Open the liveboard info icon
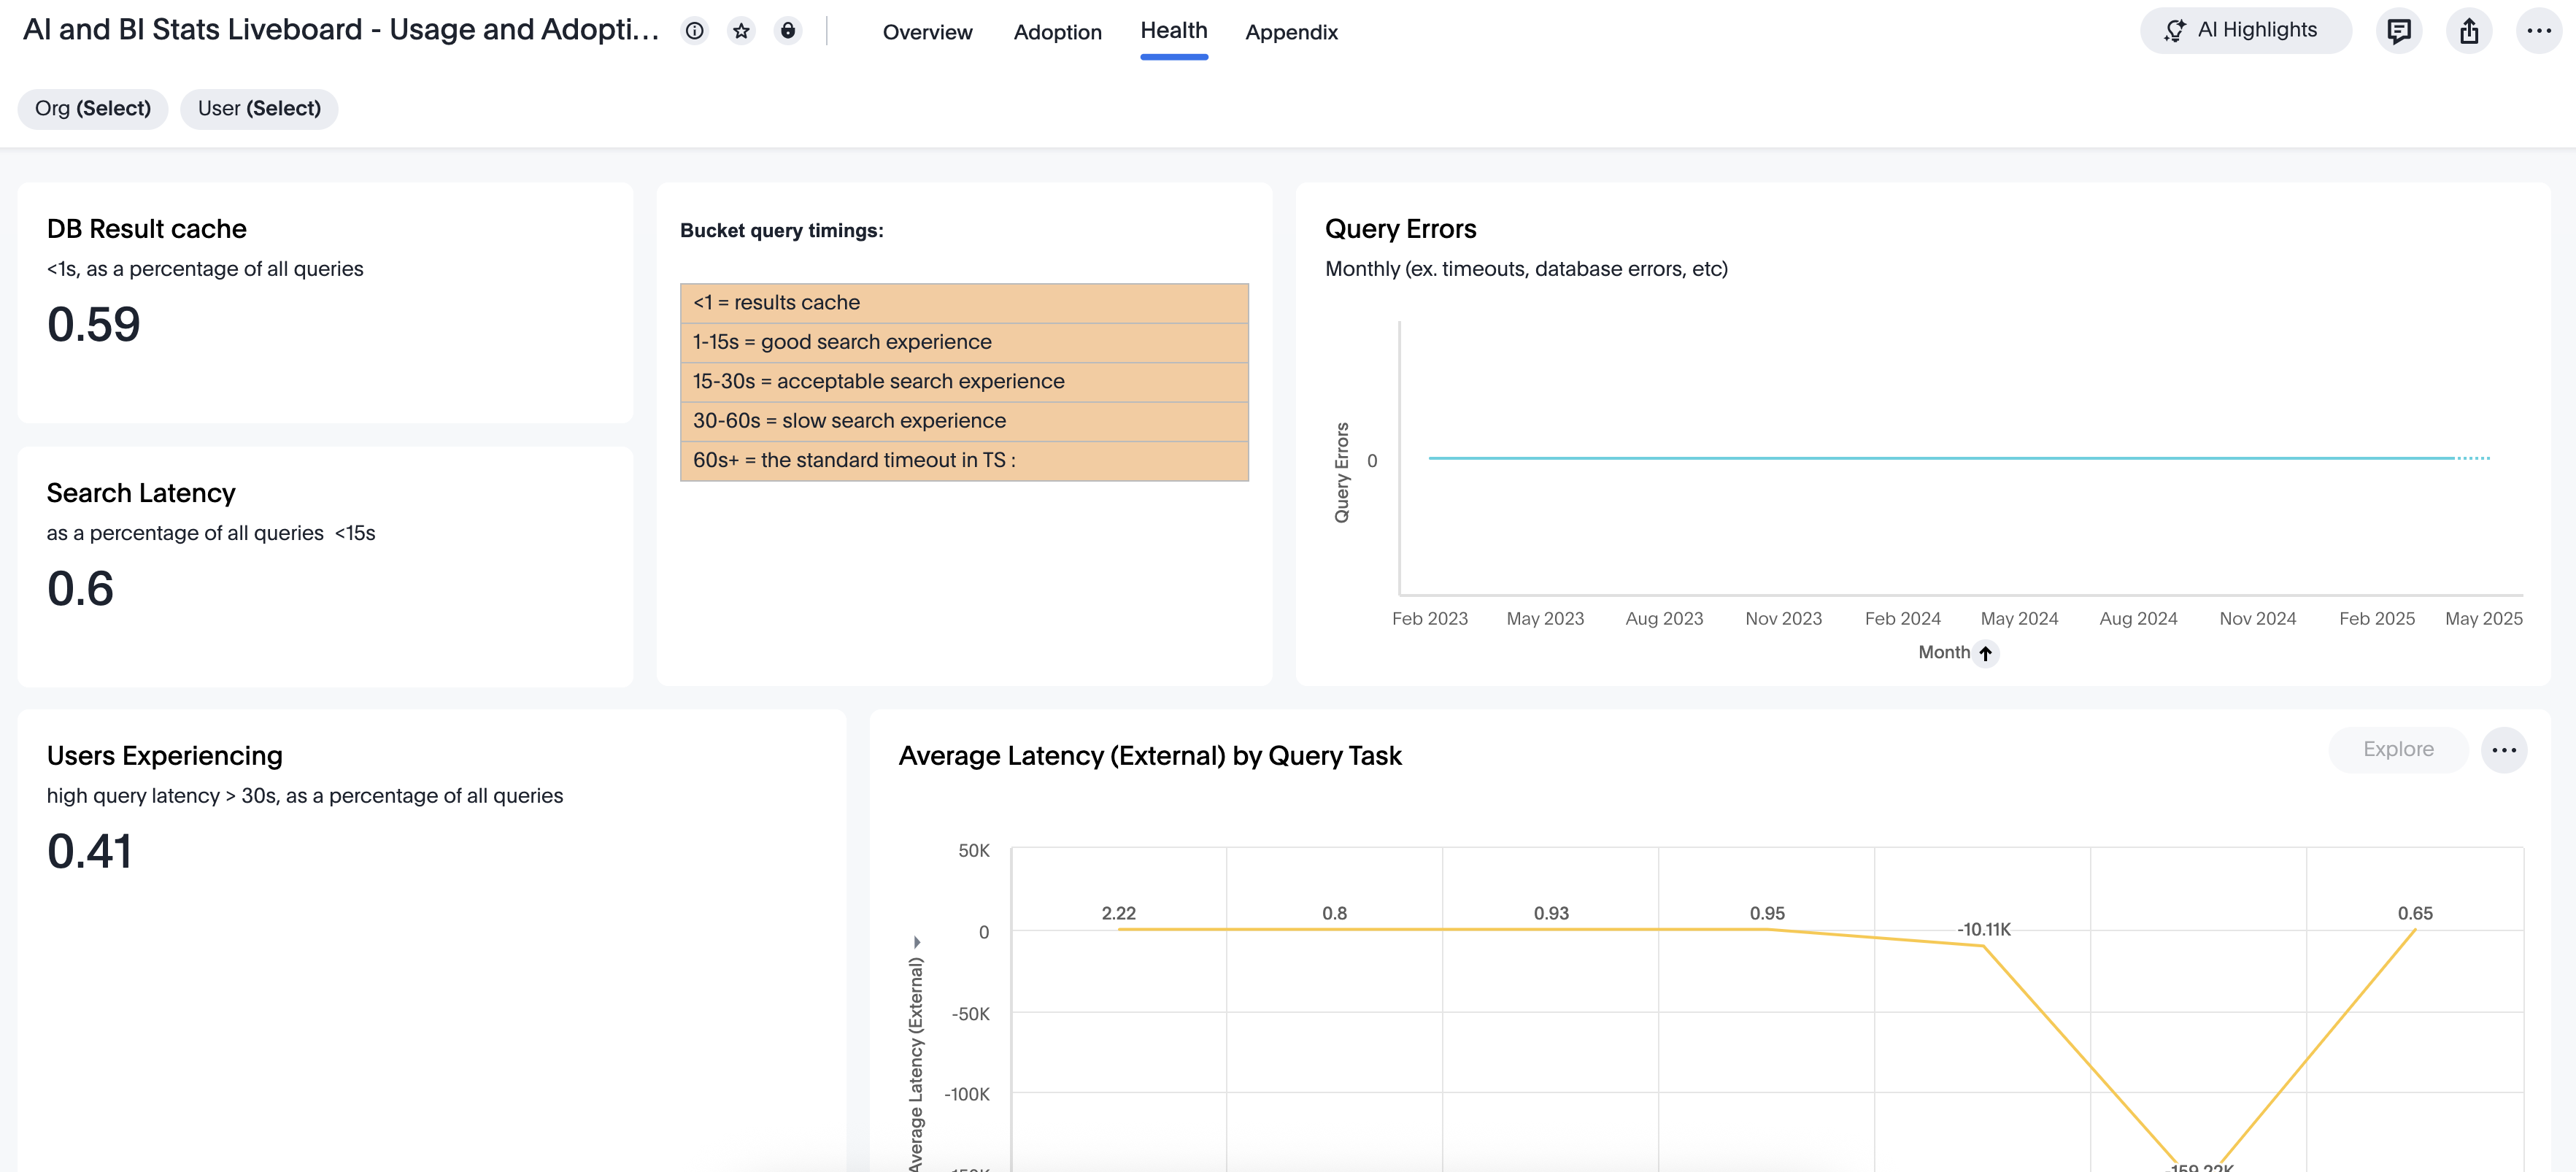 694,31
